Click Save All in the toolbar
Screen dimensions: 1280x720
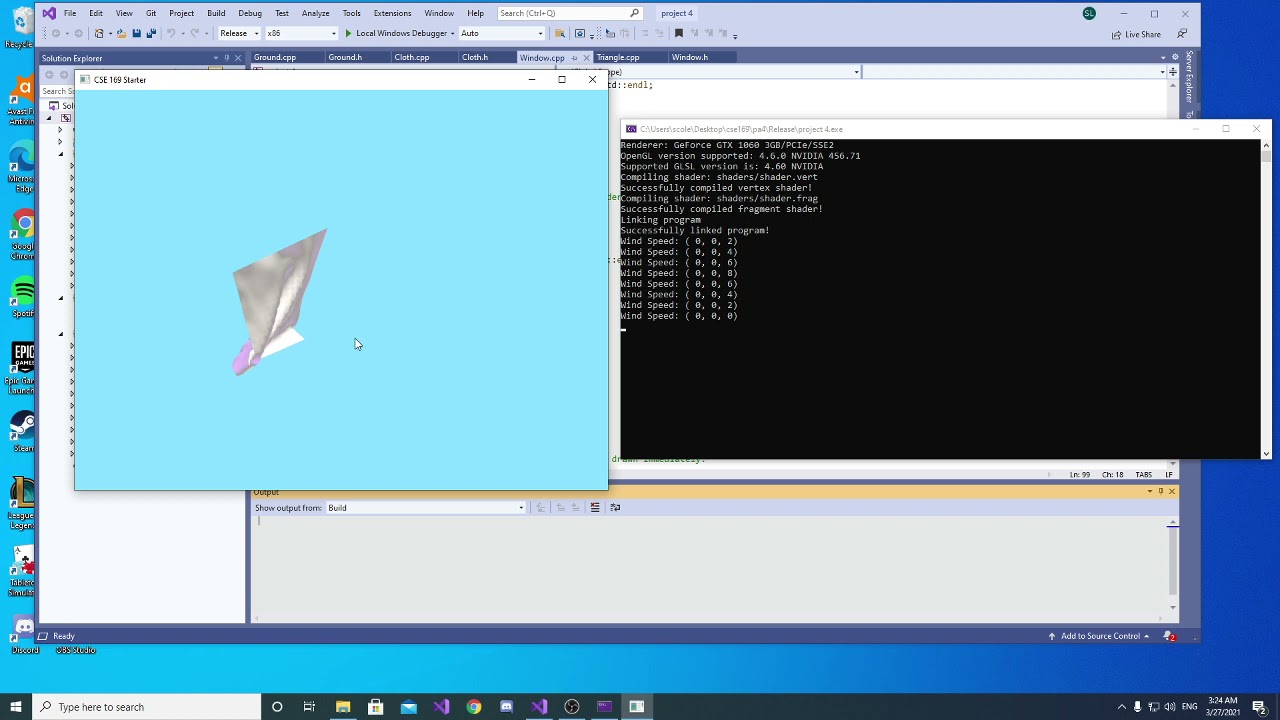[151, 33]
